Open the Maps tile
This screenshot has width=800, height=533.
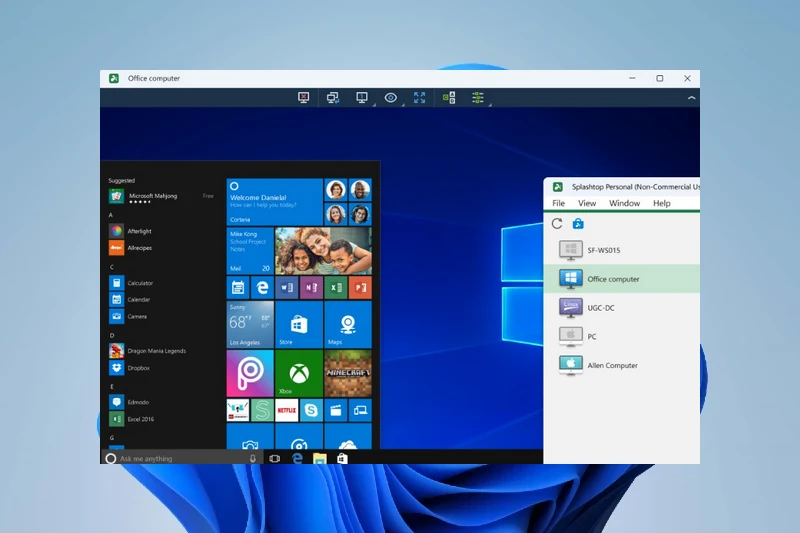pos(348,324)
